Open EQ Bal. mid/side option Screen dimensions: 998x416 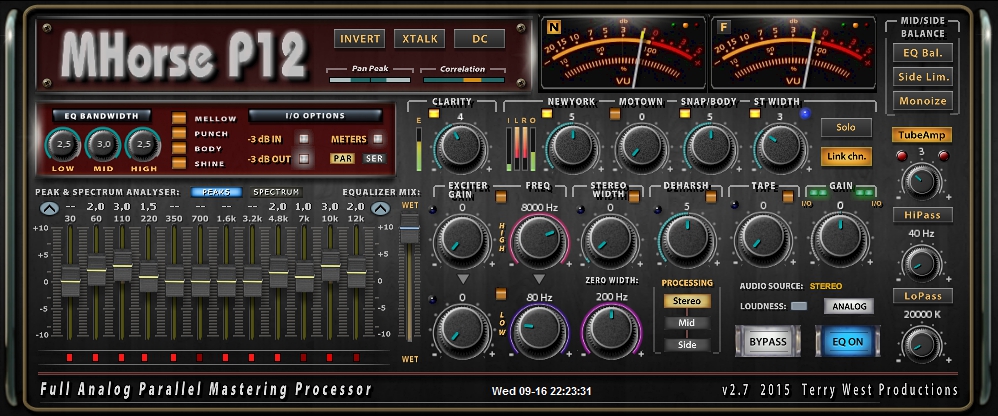click(x=922, y=53)
